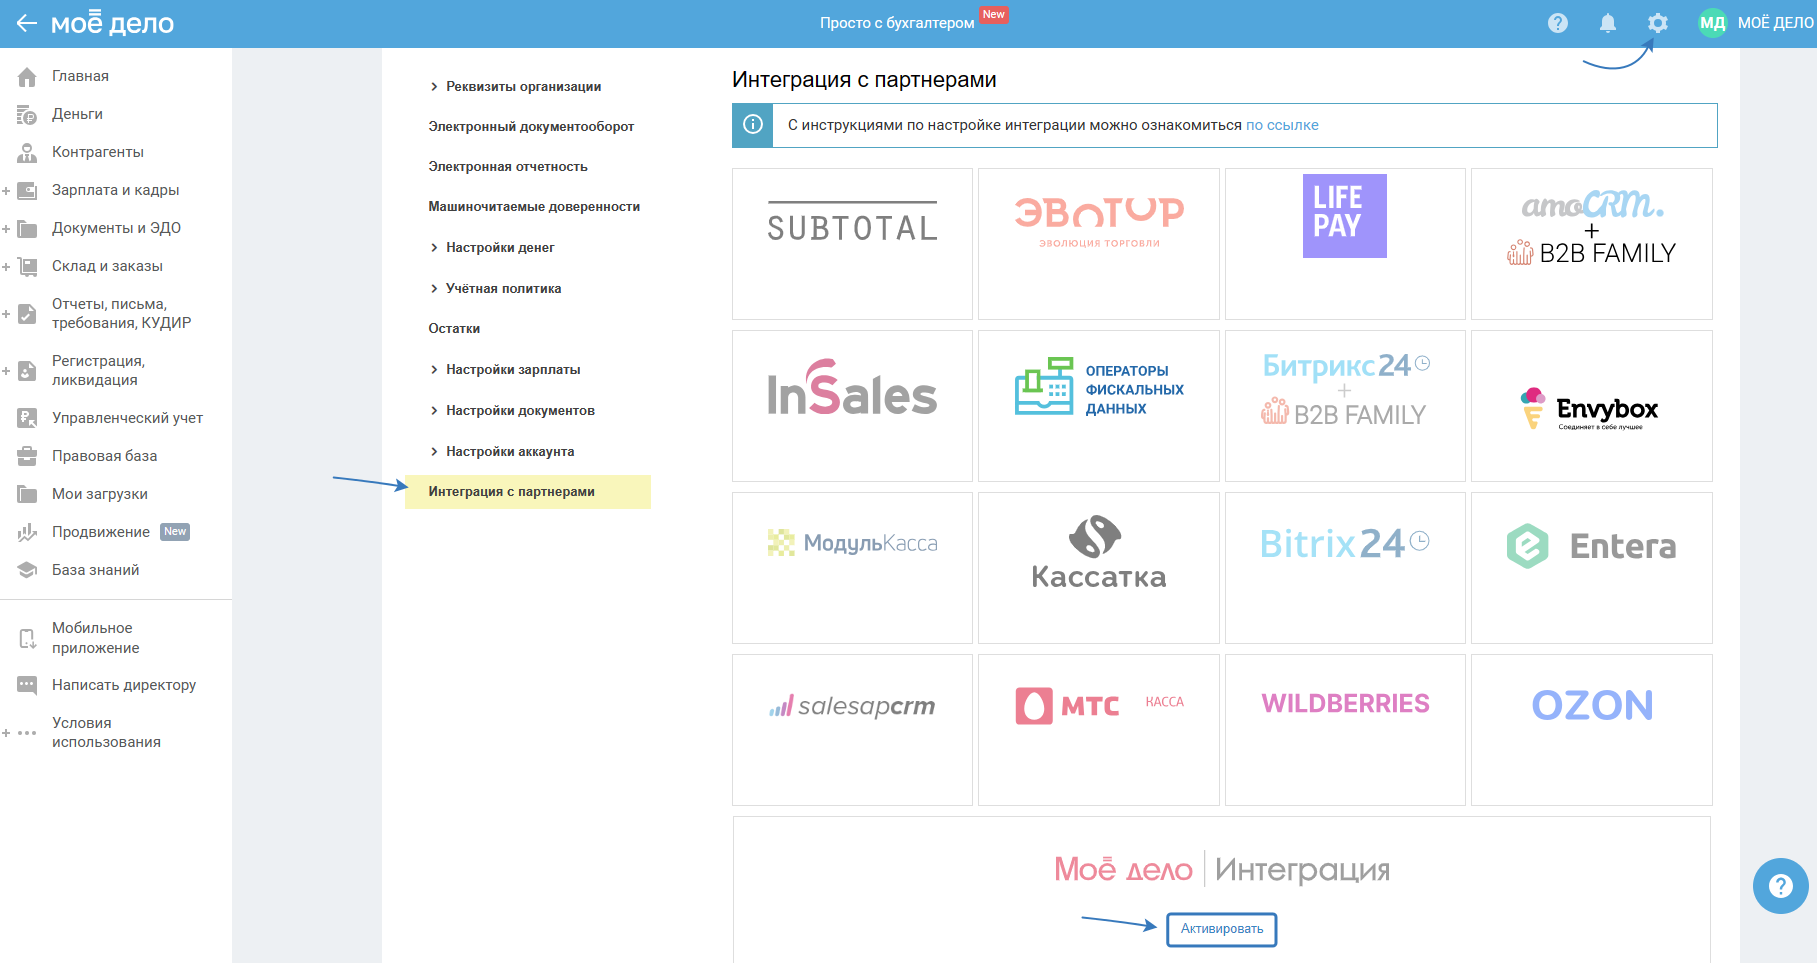Select the Эвотор integration card

[1099, 244]
